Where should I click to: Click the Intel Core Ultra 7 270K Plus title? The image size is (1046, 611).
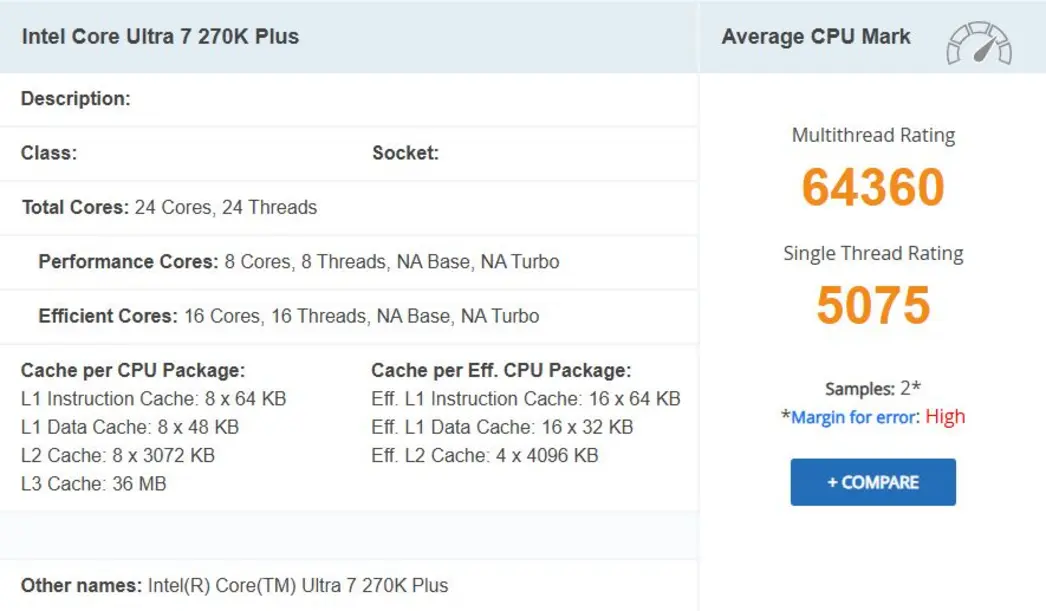(x=160, y=36)
